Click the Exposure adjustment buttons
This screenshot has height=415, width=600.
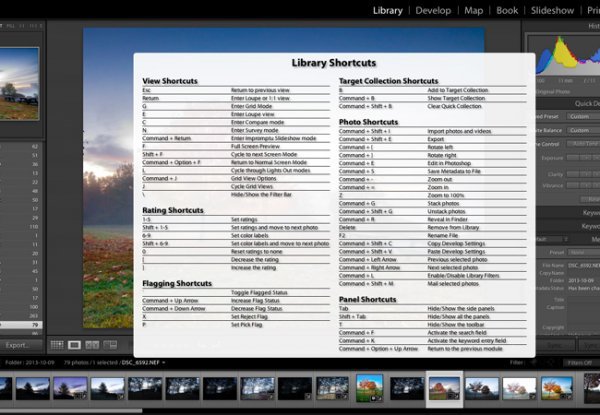coord(583,158)
